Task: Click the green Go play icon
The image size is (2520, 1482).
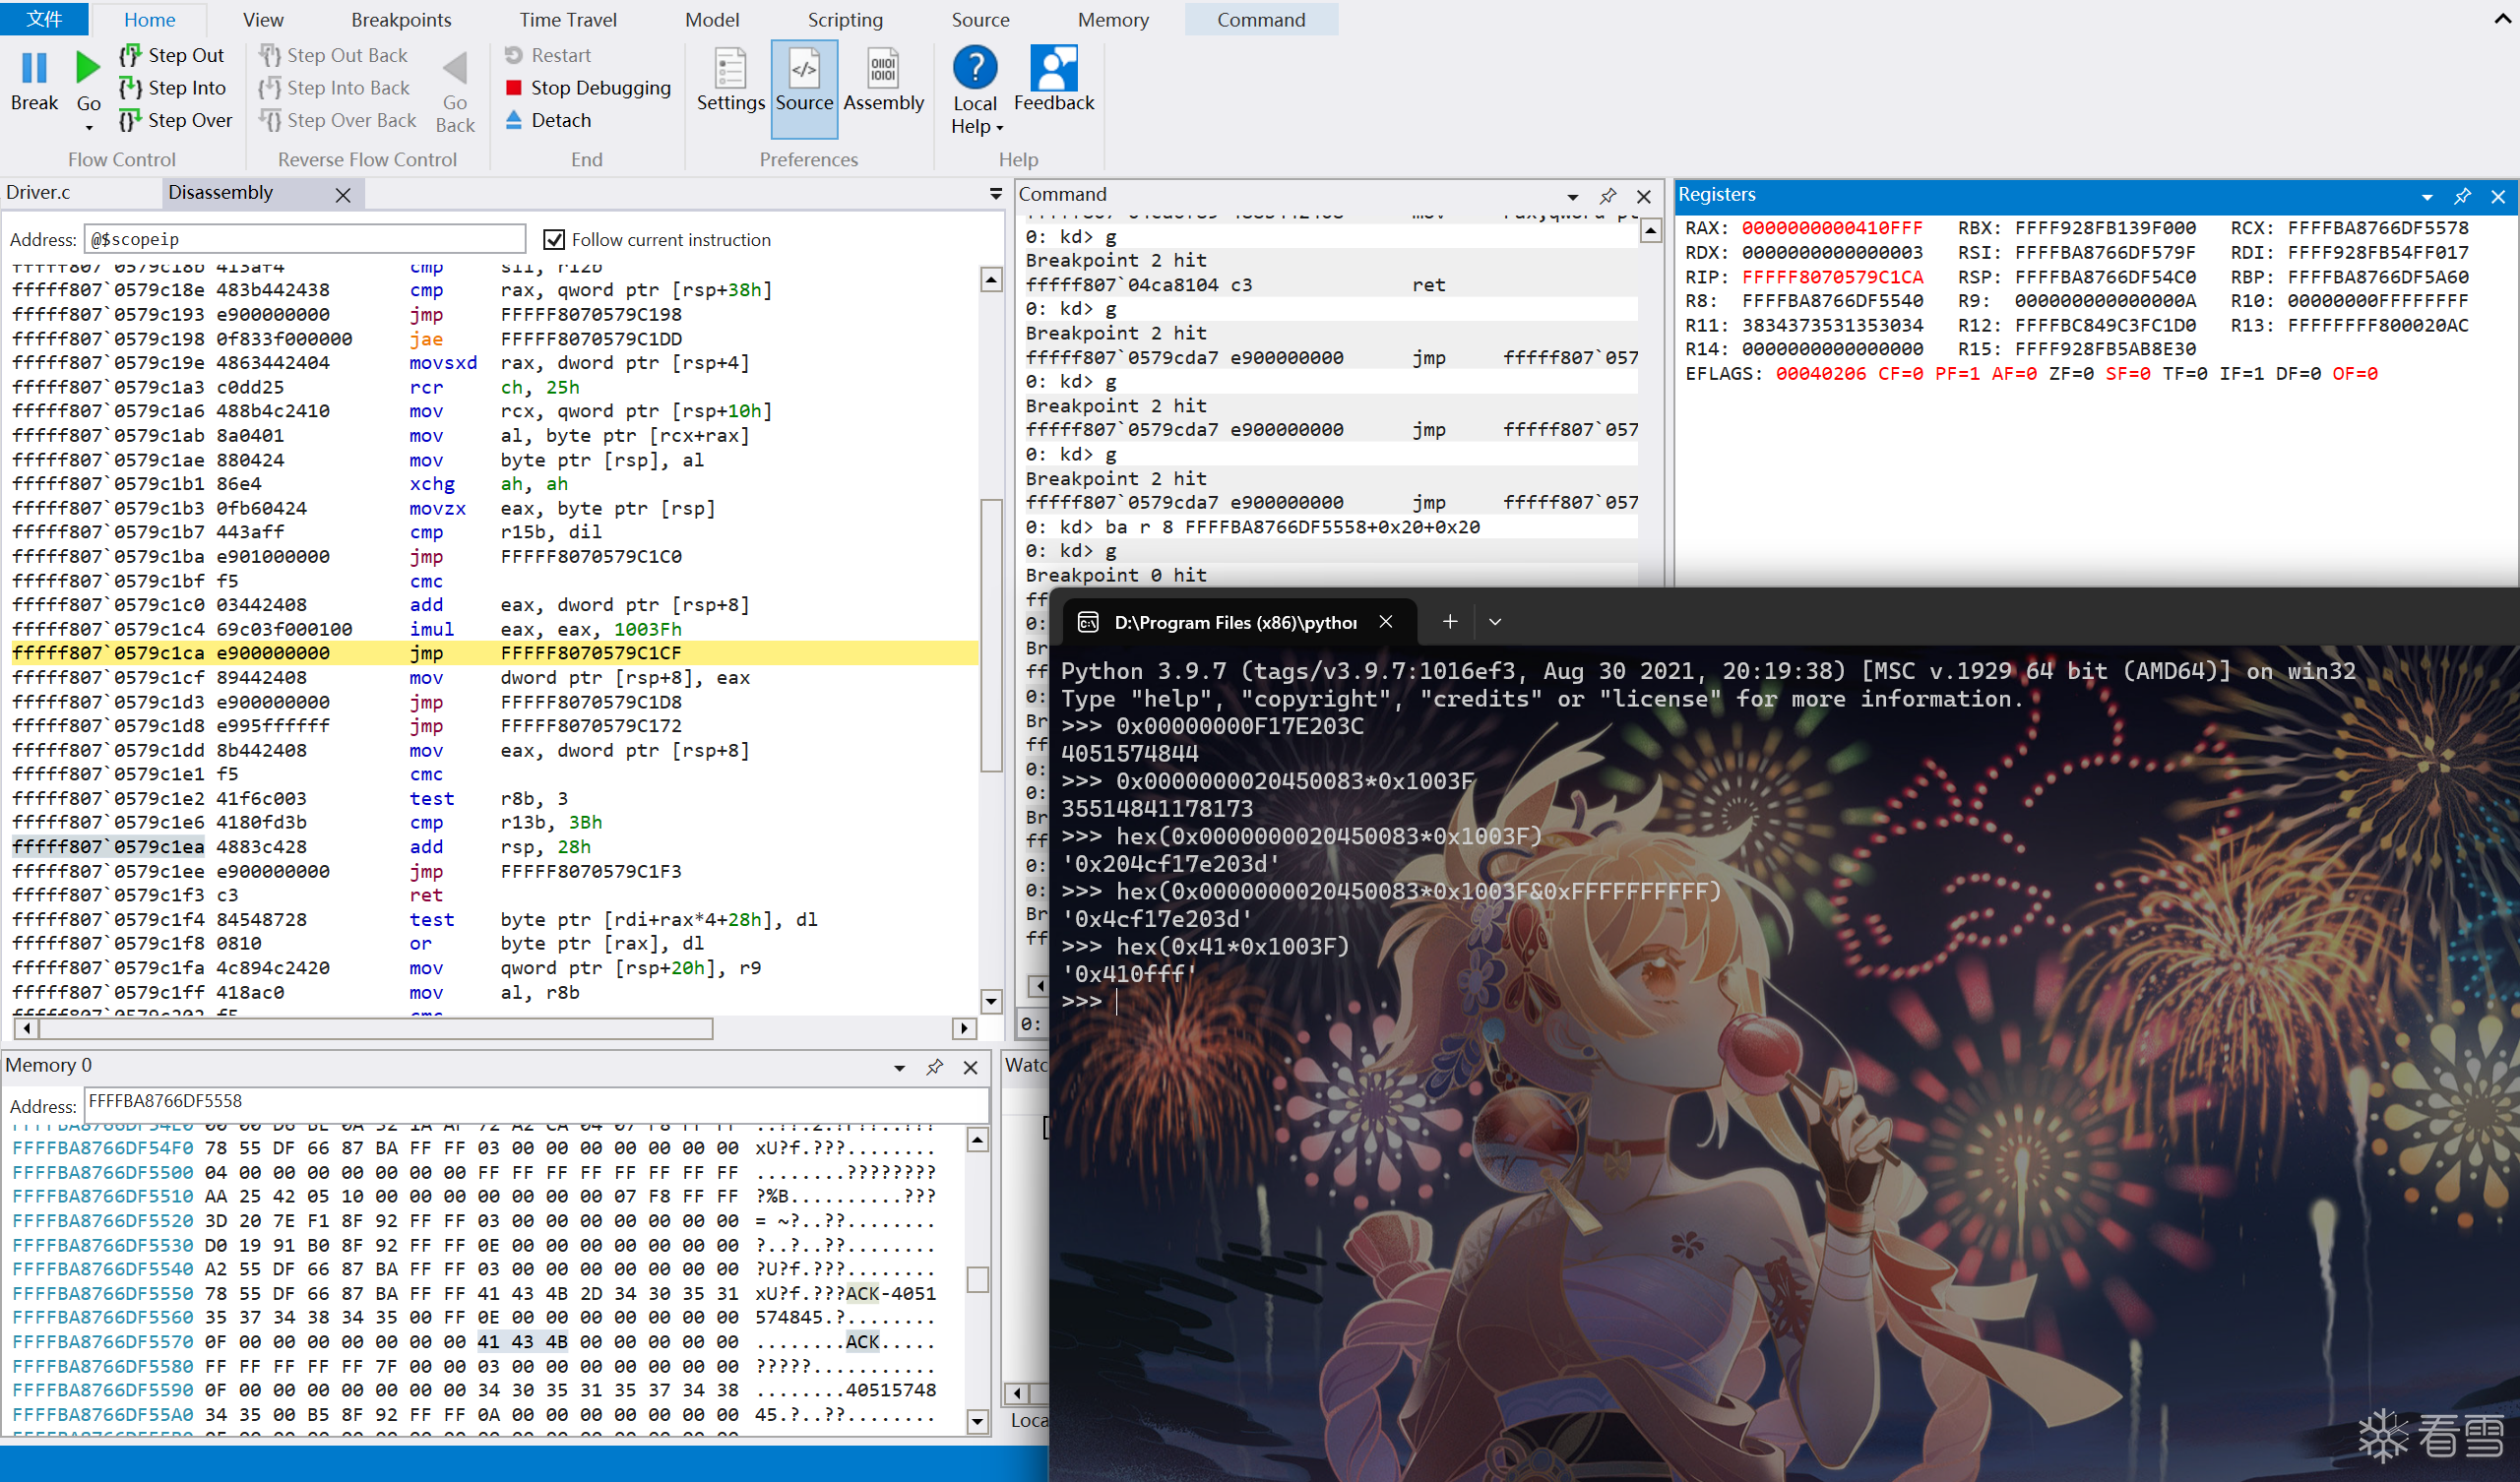Action: click(88, 68)
